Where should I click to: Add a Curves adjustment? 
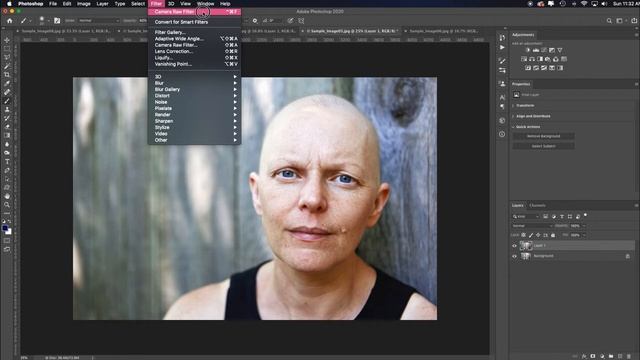pos(544,50)
